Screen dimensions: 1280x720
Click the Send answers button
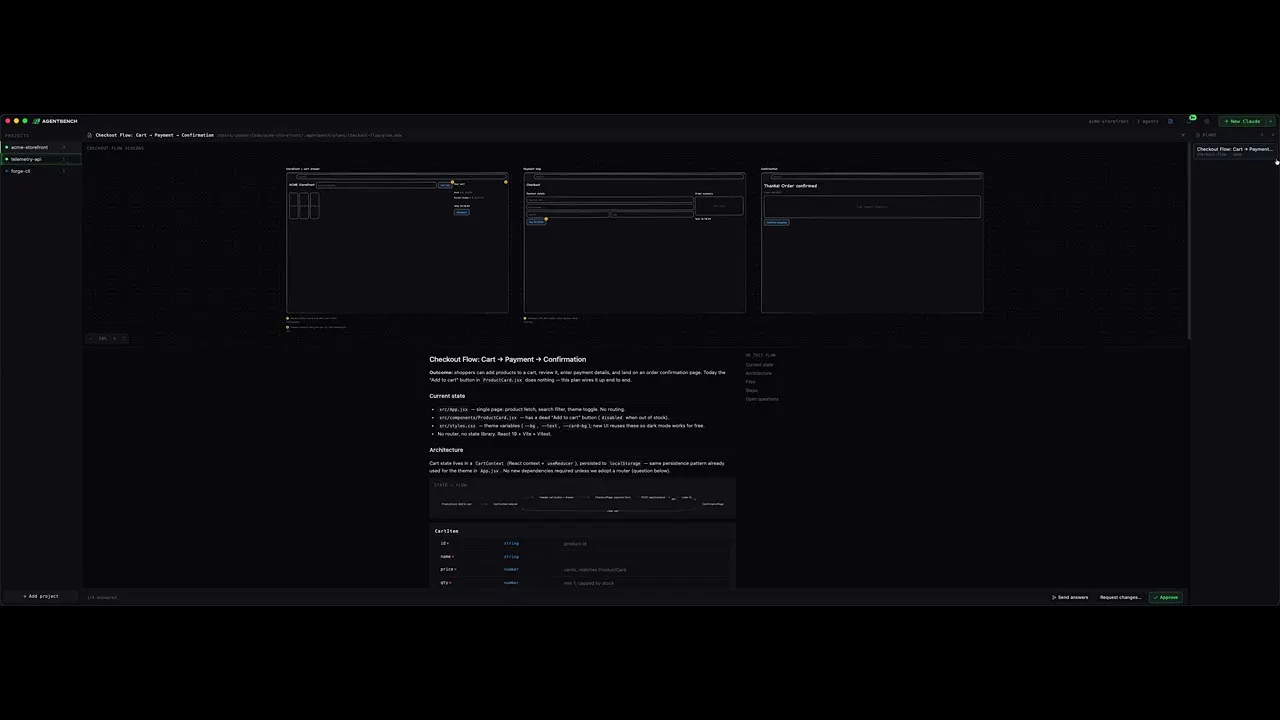coord(1070,597)
